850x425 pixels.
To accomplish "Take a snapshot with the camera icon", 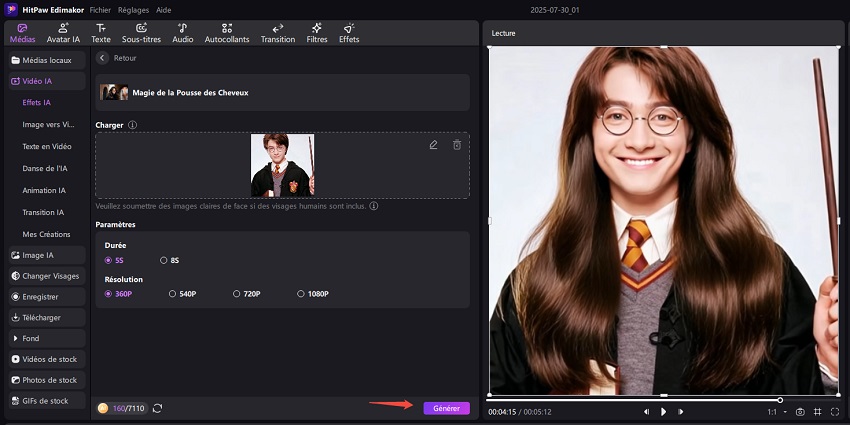I will [x=800, y=411].
